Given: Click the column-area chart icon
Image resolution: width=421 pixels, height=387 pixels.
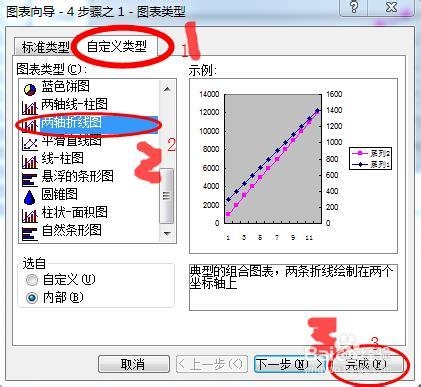Looking at the screenshot, I should [30, 215].
